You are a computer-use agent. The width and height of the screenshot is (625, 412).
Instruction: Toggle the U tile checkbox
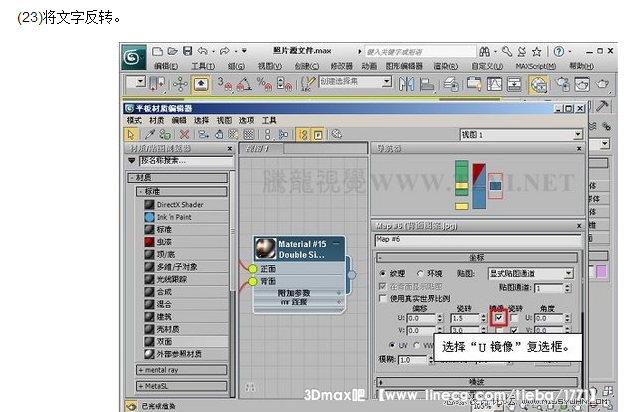coord(514,318)
